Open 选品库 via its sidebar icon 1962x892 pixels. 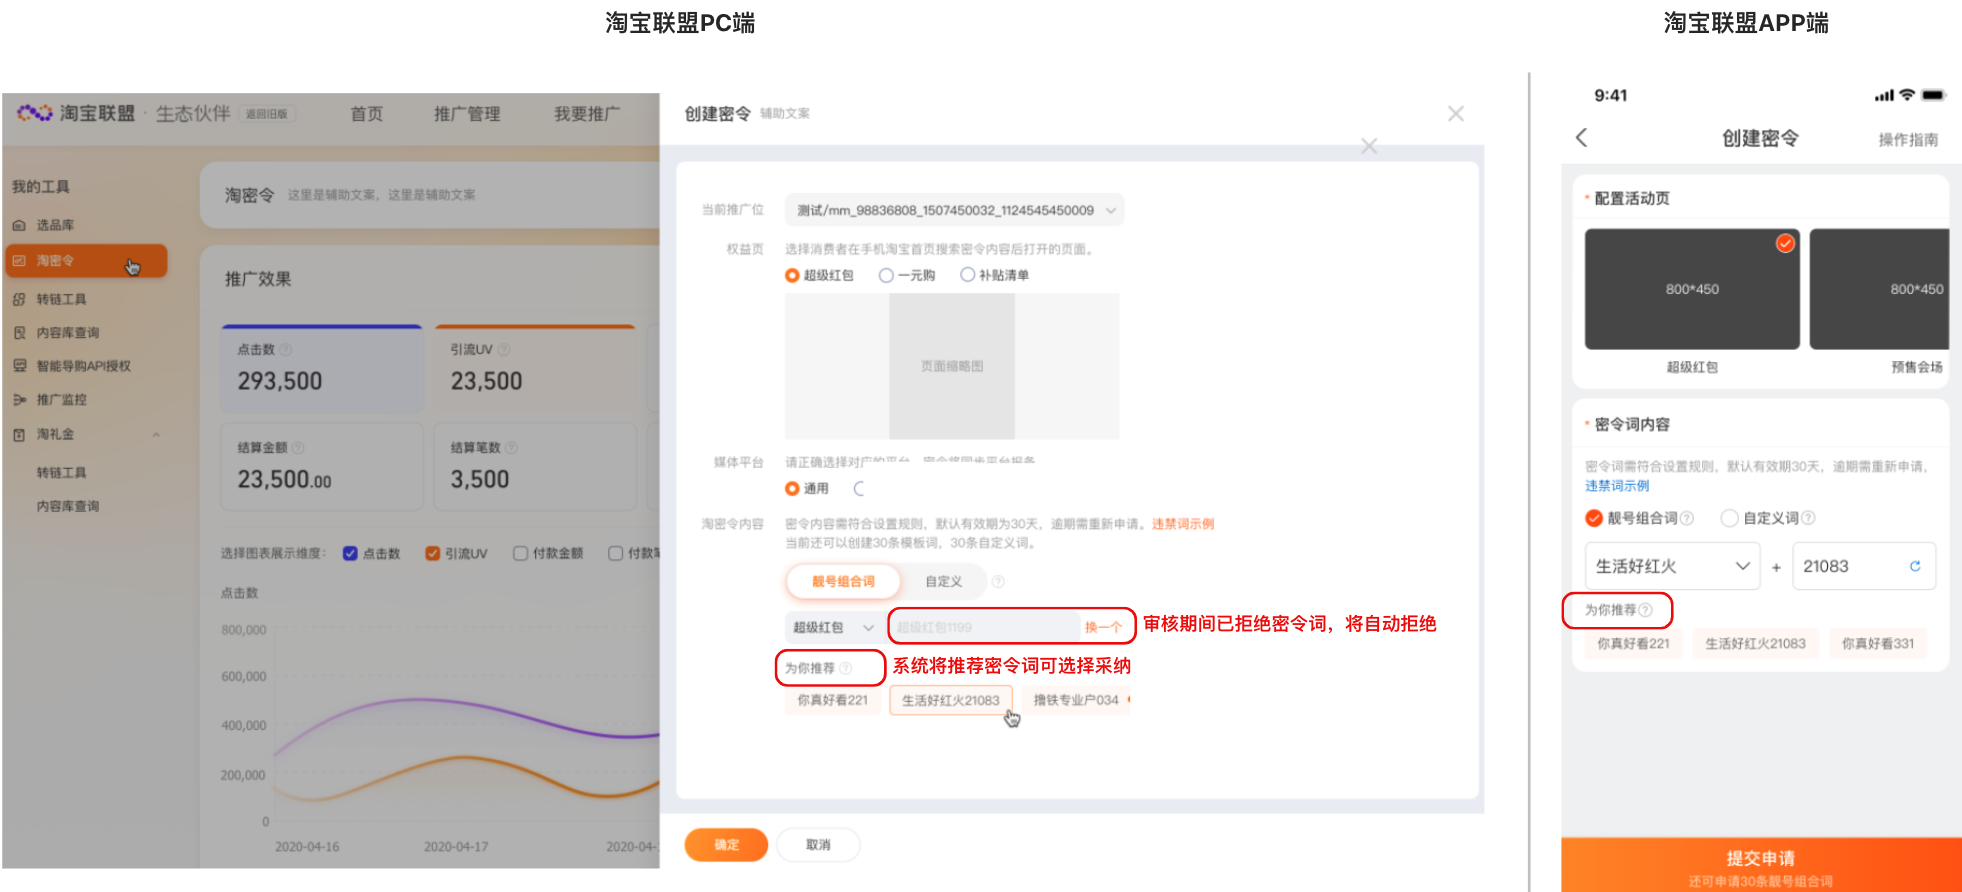(x=19, y=226)
